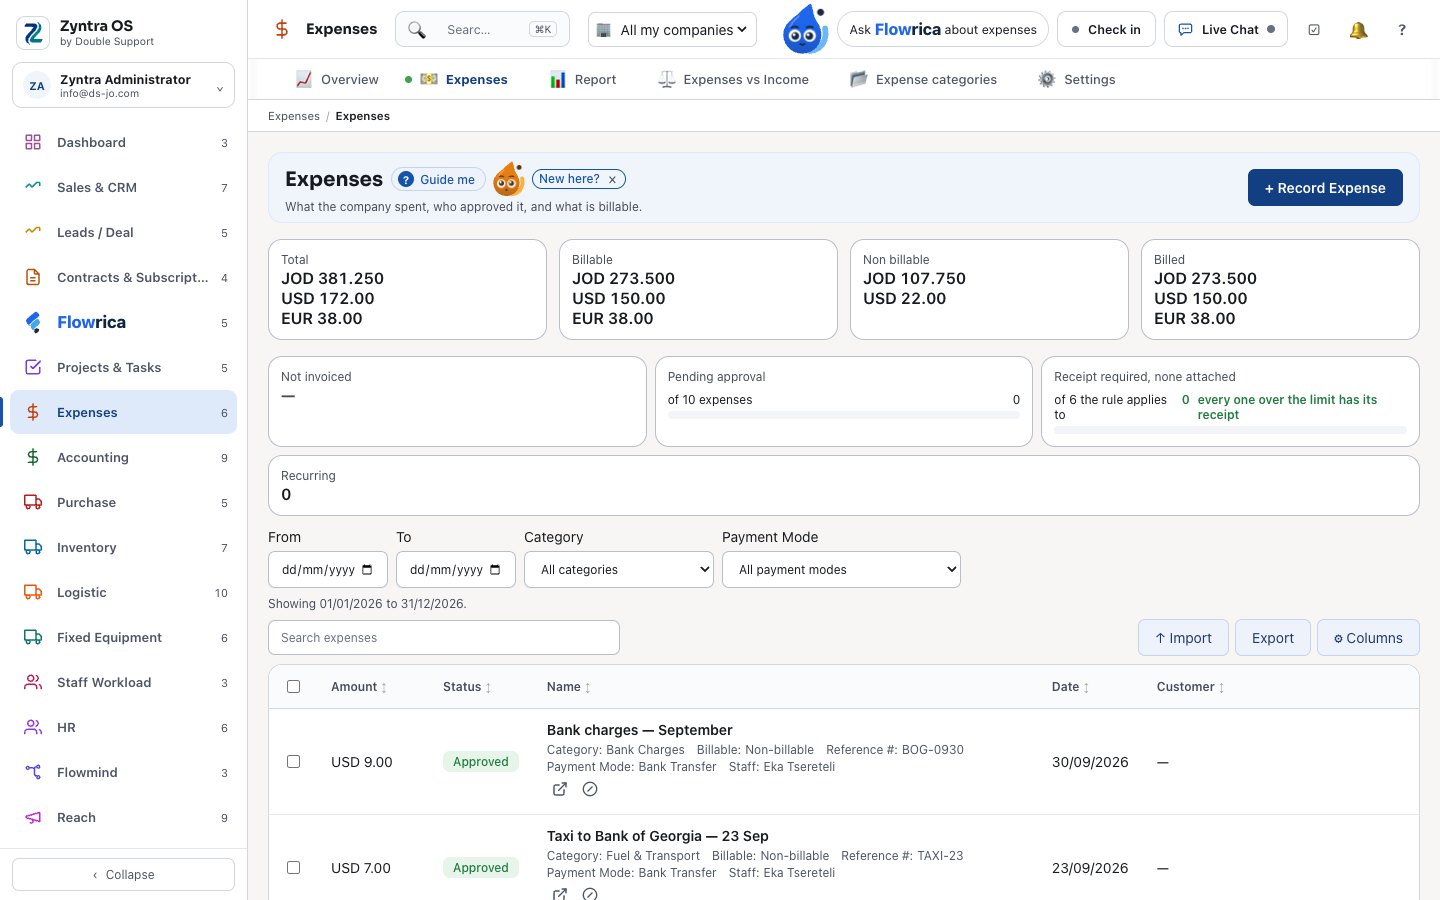This screenshot has width=1440, height=900.
Task: Open calendar picker in From date field
Action: click(x=367, y=570)
